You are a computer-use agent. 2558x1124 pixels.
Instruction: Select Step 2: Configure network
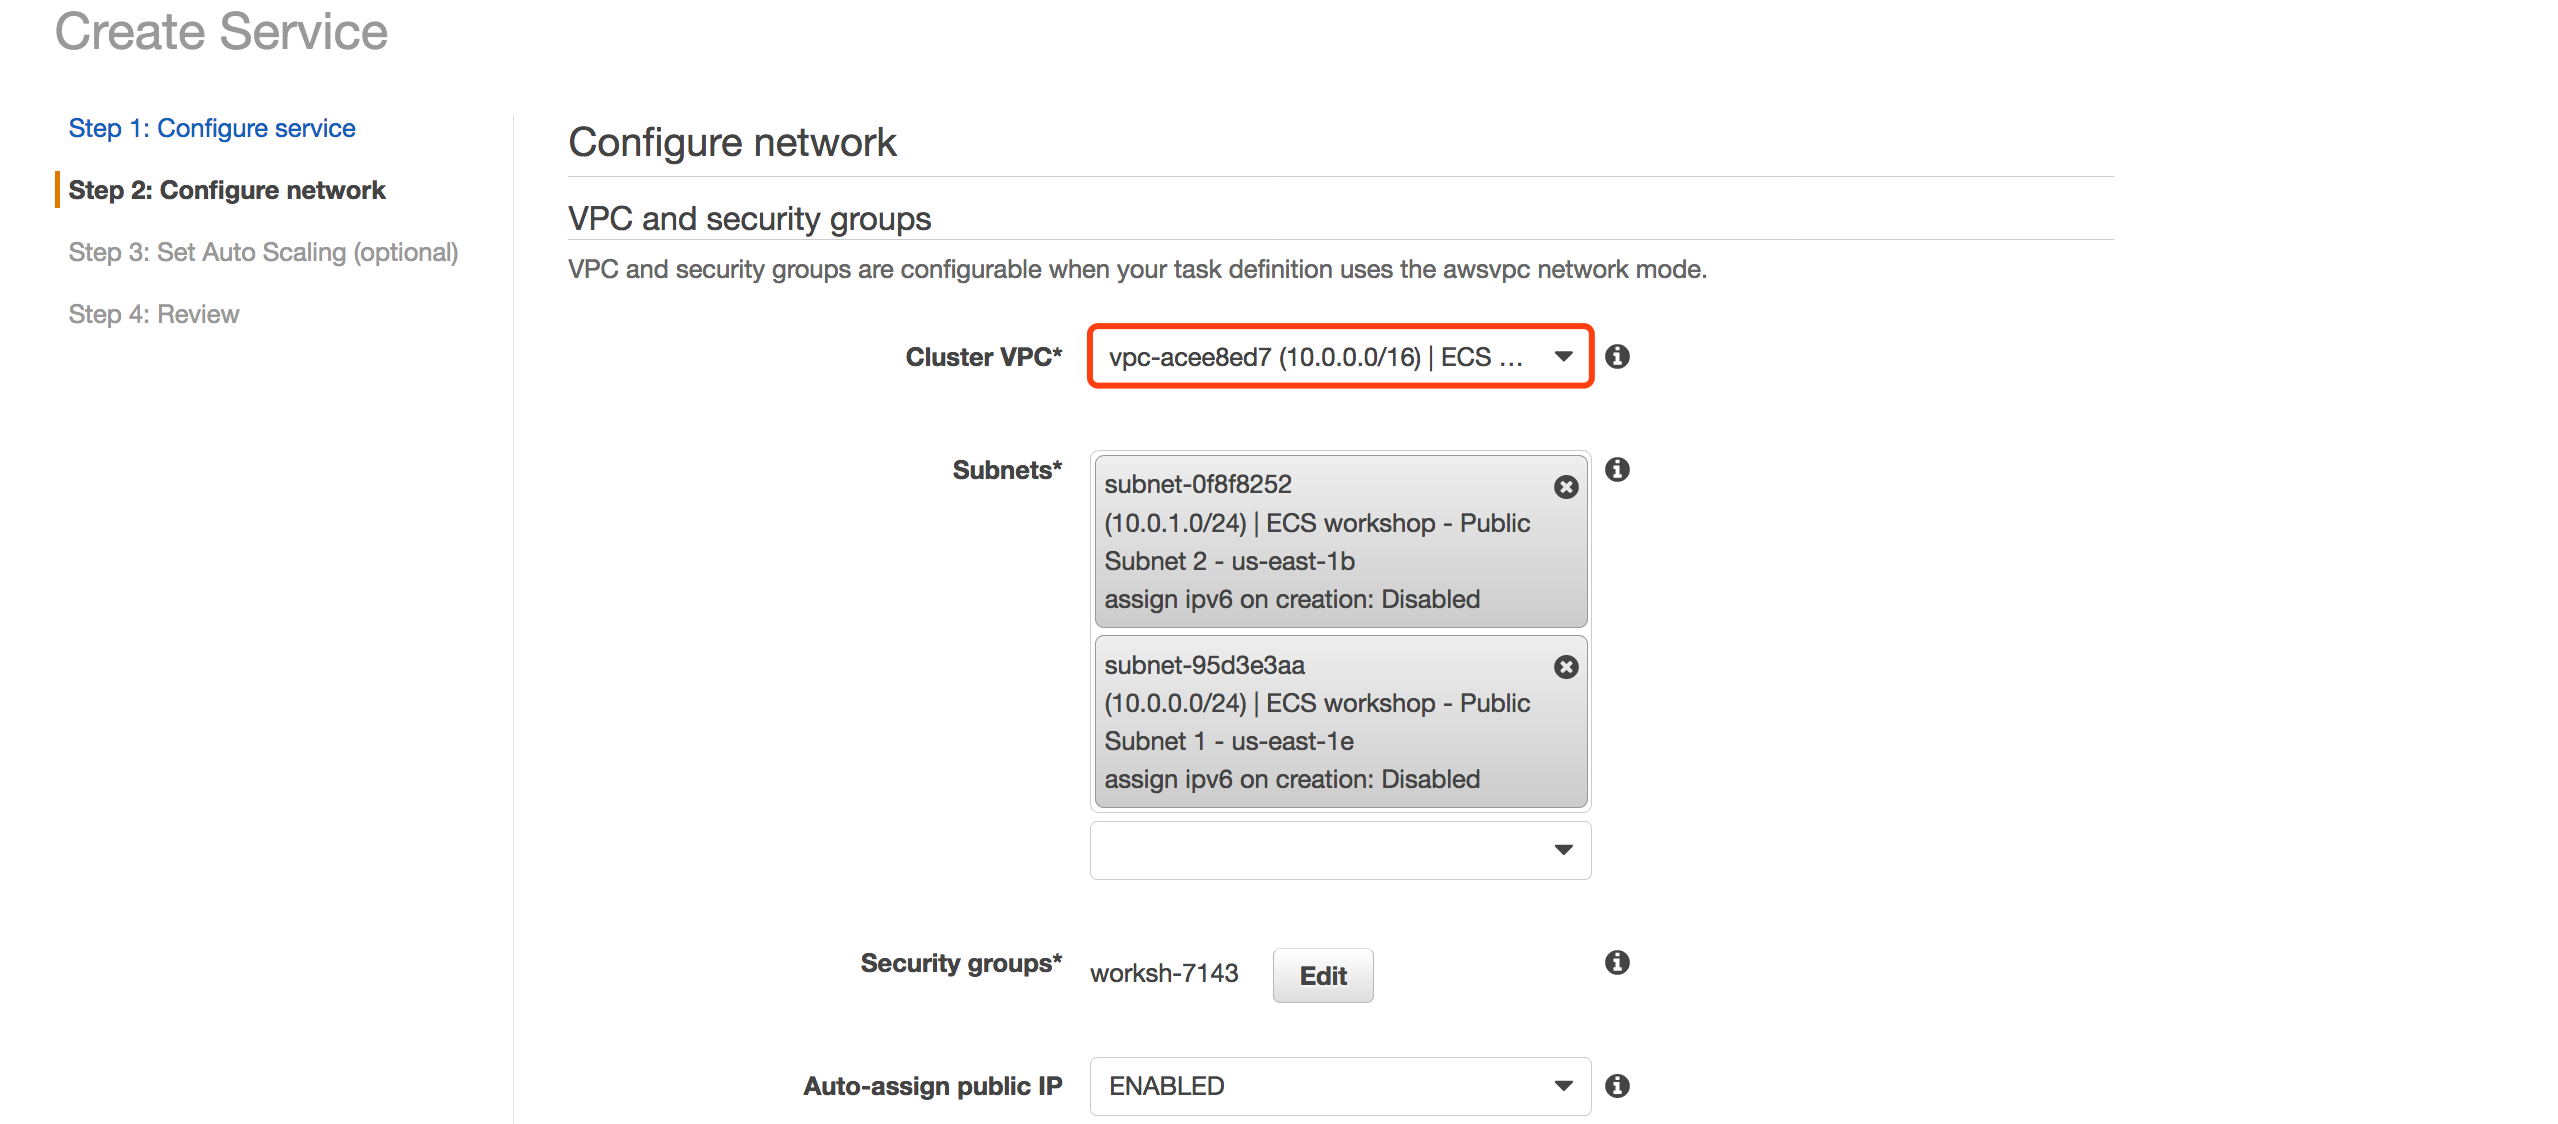[227, 190]
